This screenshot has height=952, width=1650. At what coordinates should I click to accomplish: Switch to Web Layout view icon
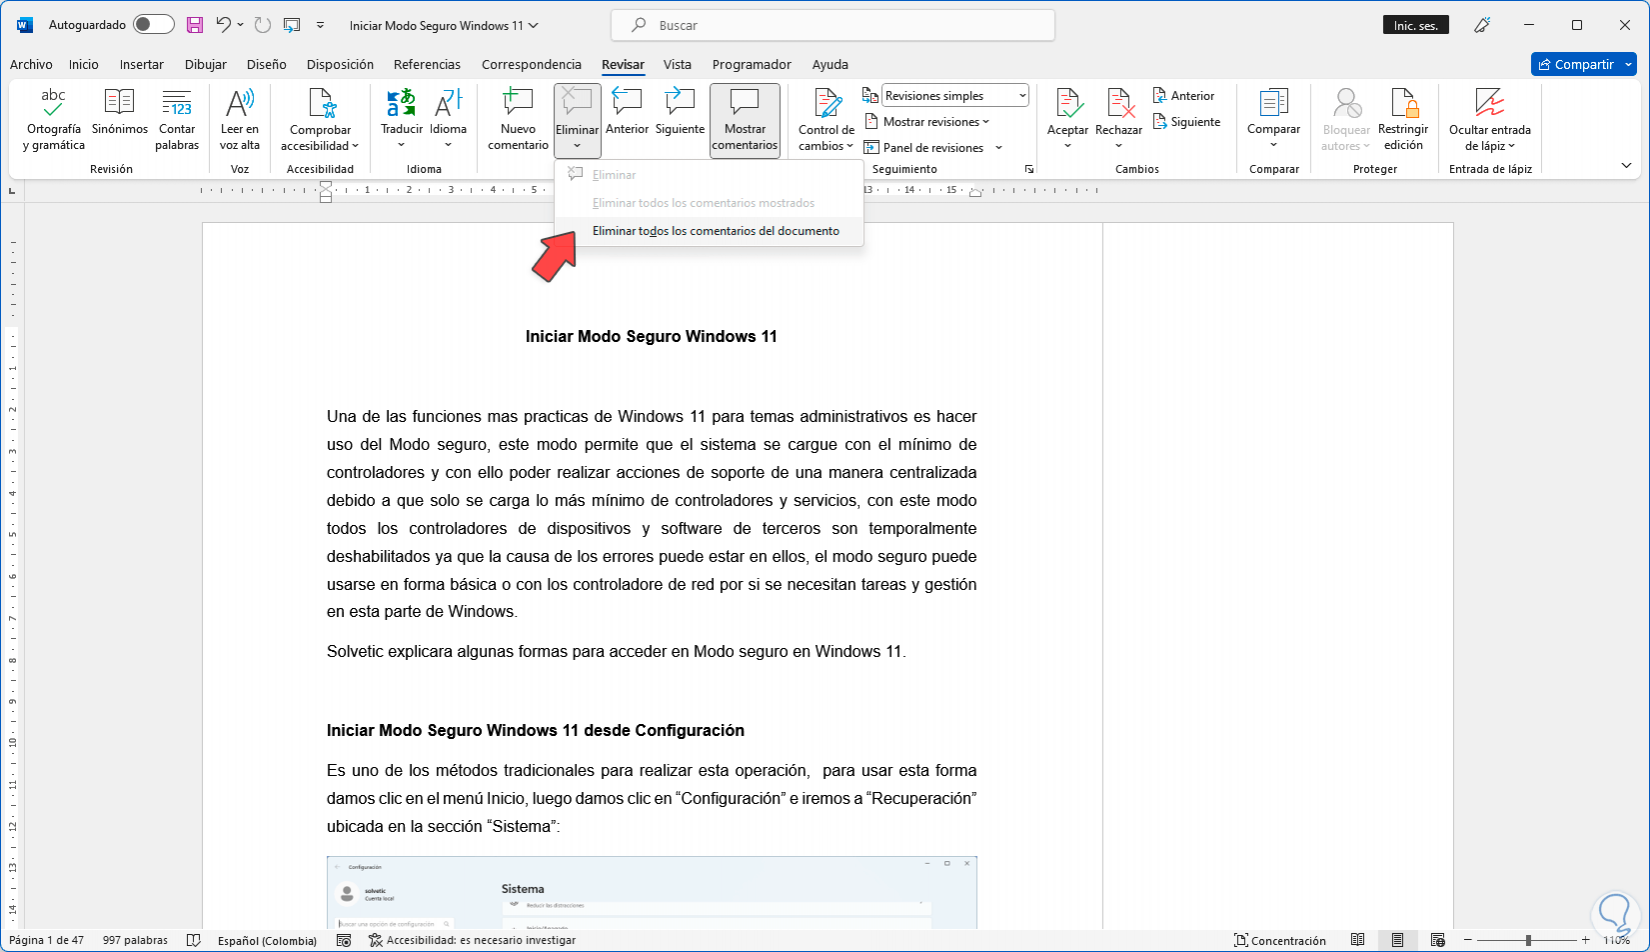click(1437, 940)
